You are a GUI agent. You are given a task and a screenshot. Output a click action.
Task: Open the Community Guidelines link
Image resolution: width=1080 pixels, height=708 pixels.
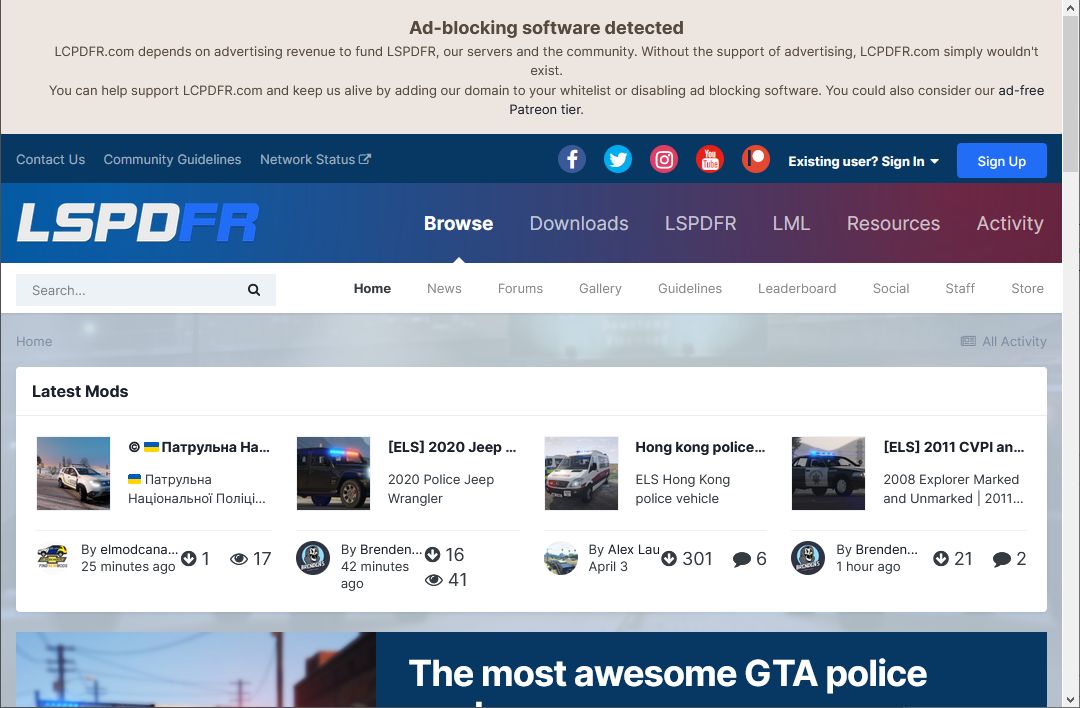tap(172, 159)
